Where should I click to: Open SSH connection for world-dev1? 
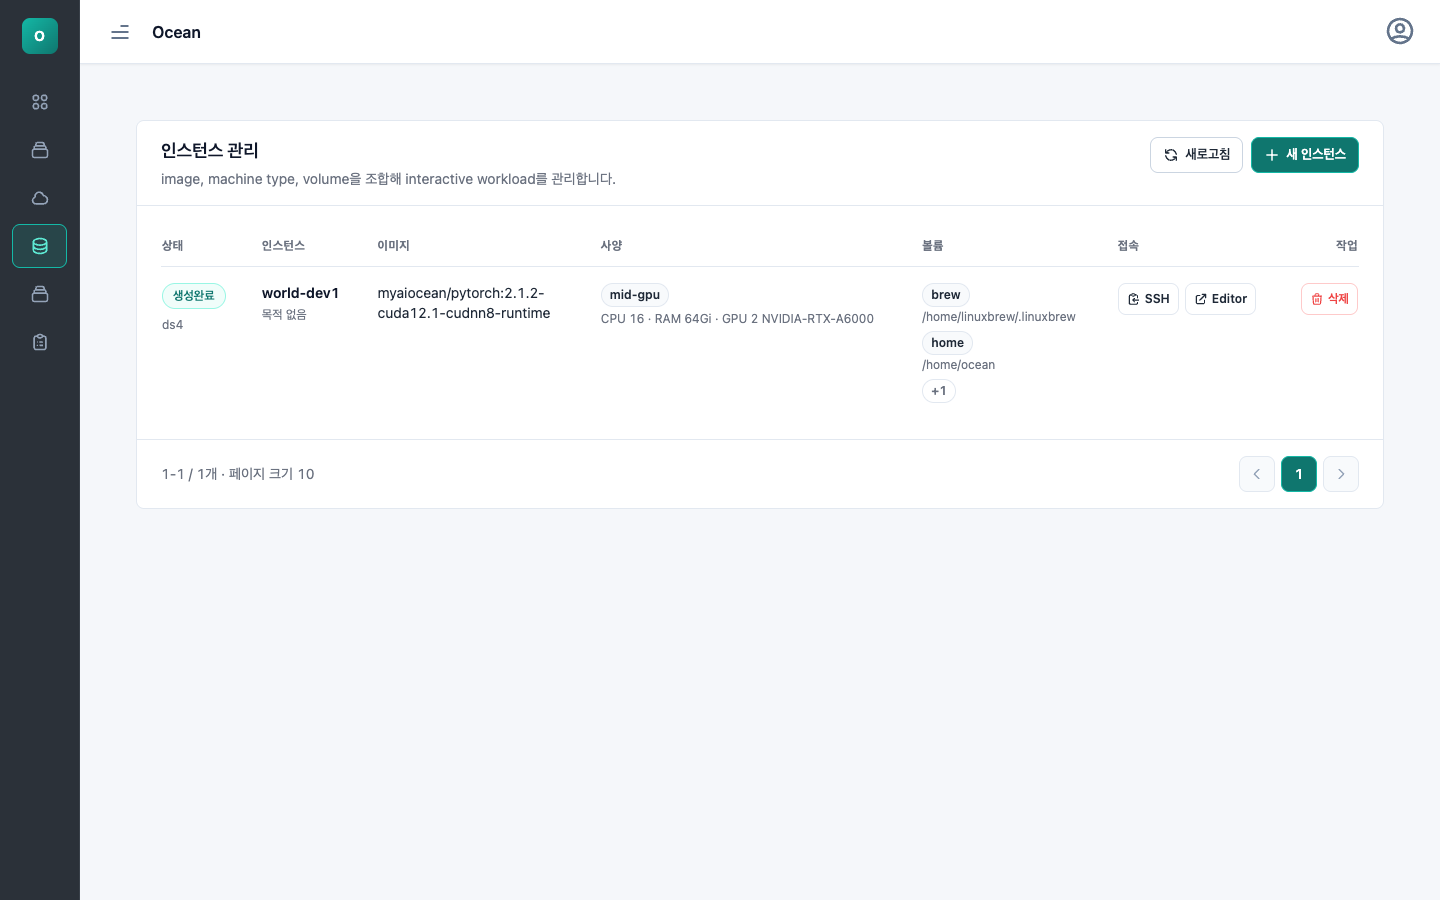click(x=1148, y=299)
